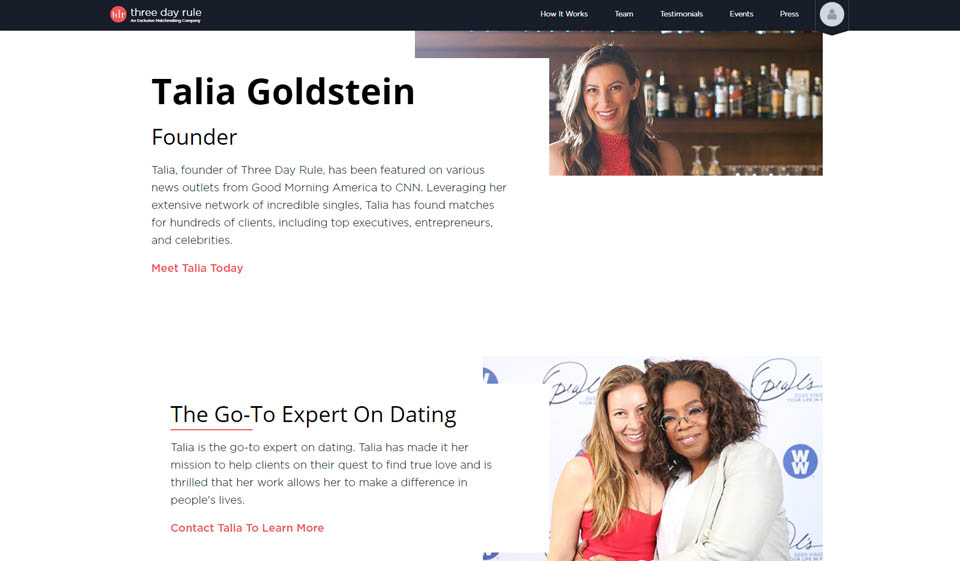Click the blue WW circle logo in photo

[800, 461]
